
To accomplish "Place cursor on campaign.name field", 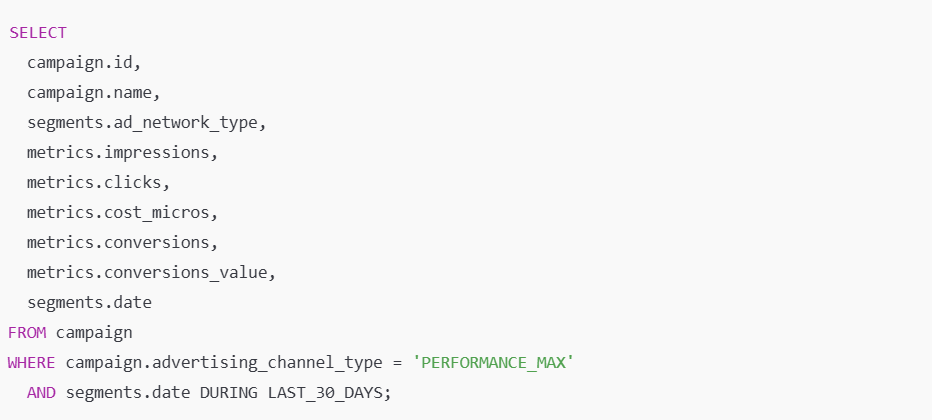I will pyautogui.click(x=93, y=92).
